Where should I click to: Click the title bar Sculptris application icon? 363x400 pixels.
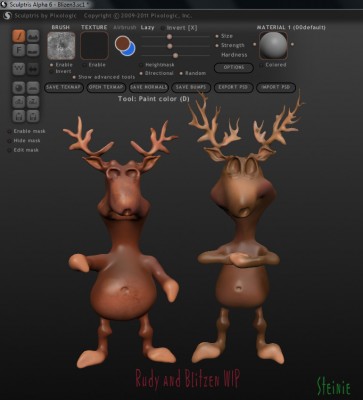[x=4, y=4]
